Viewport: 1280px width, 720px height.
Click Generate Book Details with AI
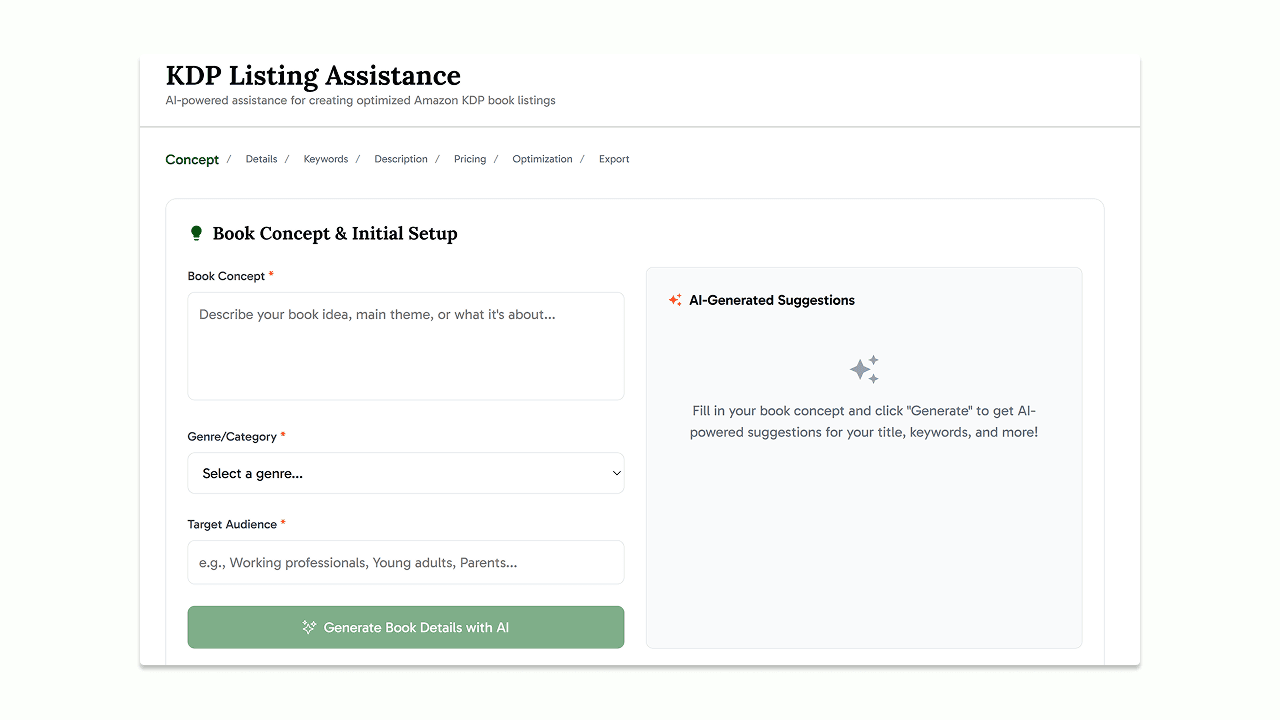tap(405, 627)
